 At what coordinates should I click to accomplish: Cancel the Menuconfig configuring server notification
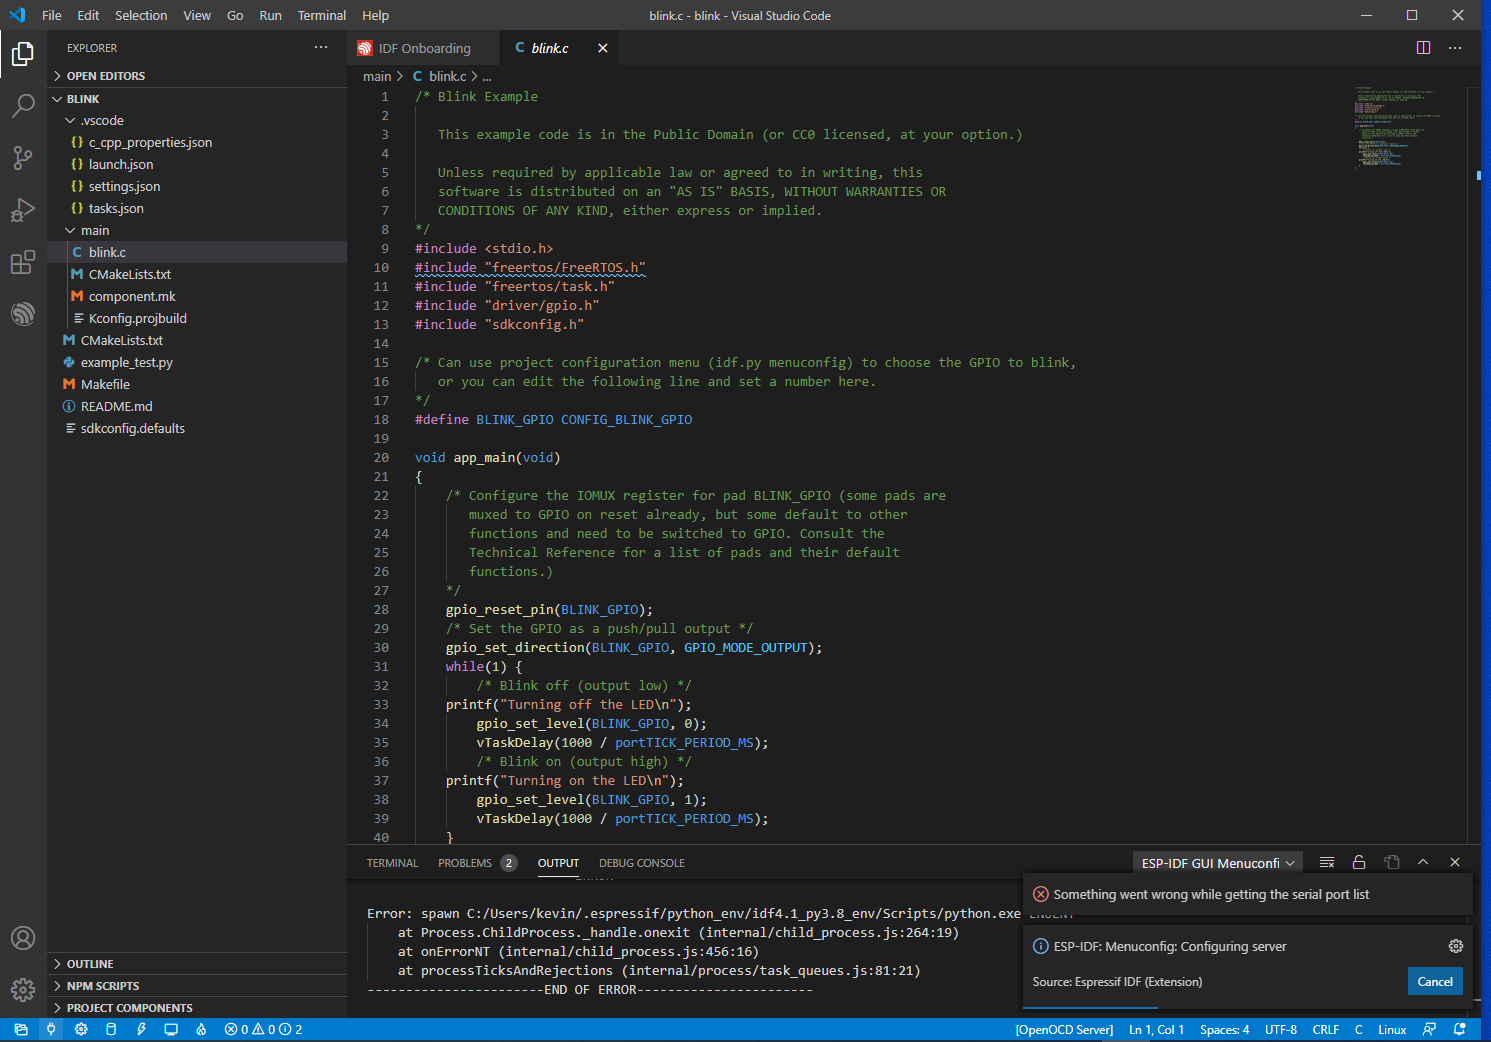(x=1435, y=981)
